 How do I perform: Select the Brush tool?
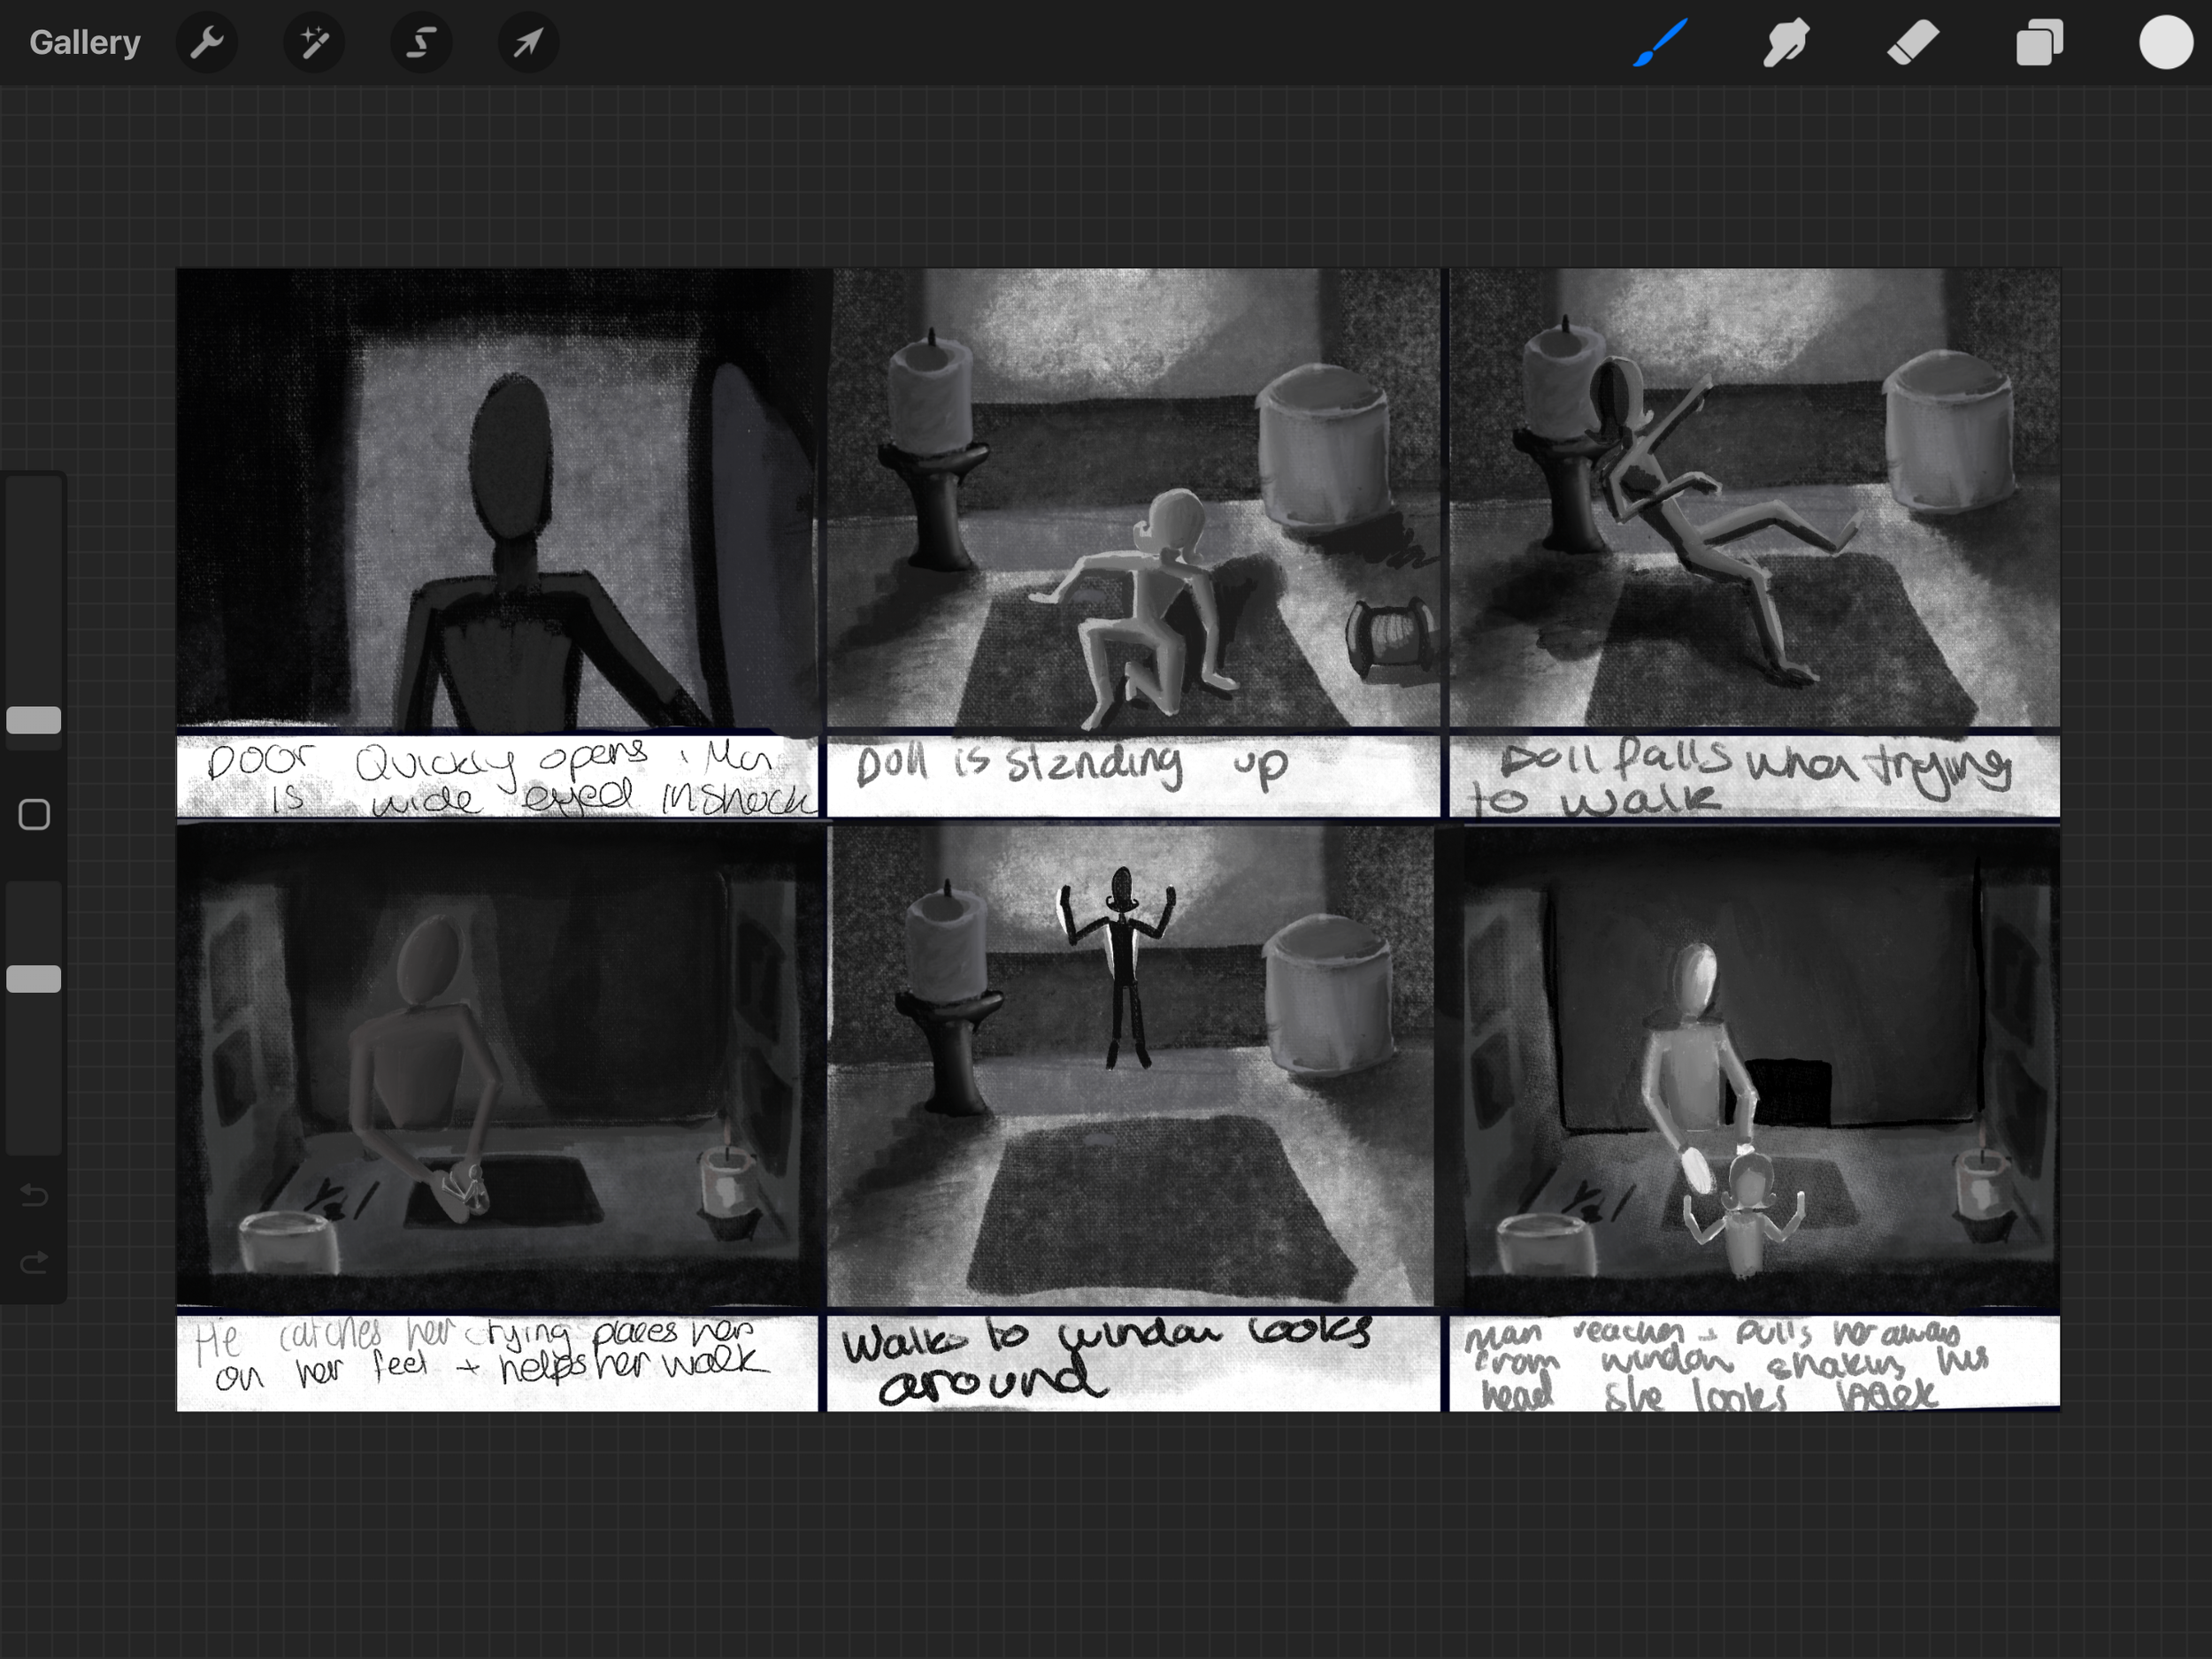(1660, 43)
